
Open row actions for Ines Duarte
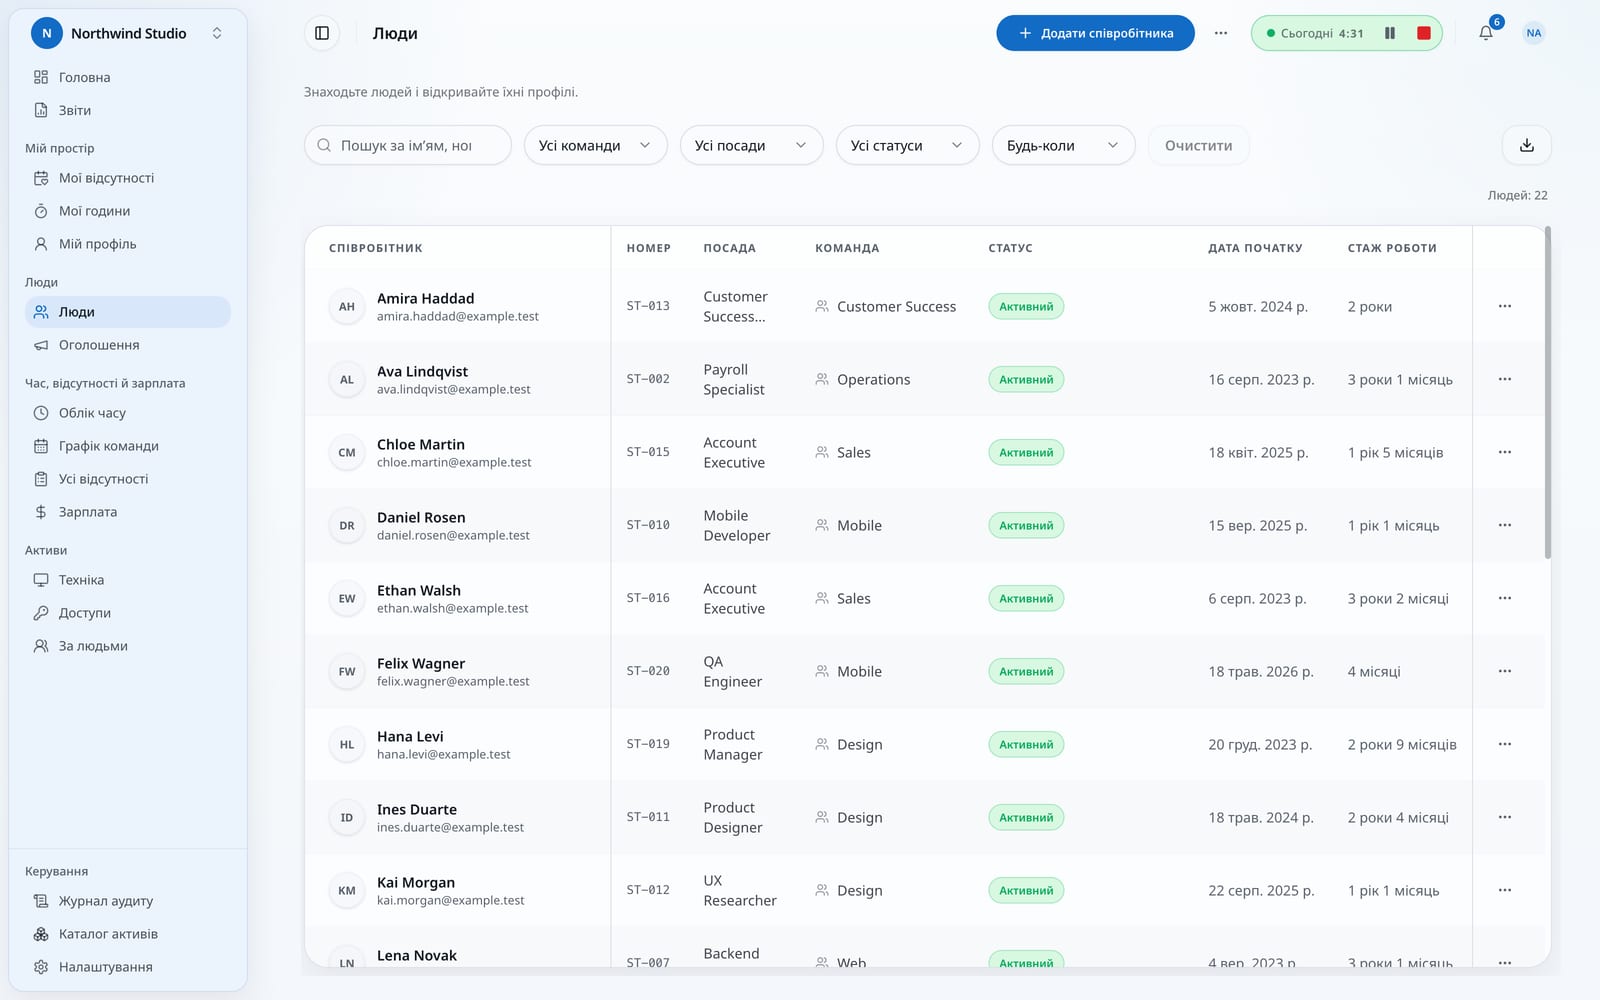point(1505,817)
